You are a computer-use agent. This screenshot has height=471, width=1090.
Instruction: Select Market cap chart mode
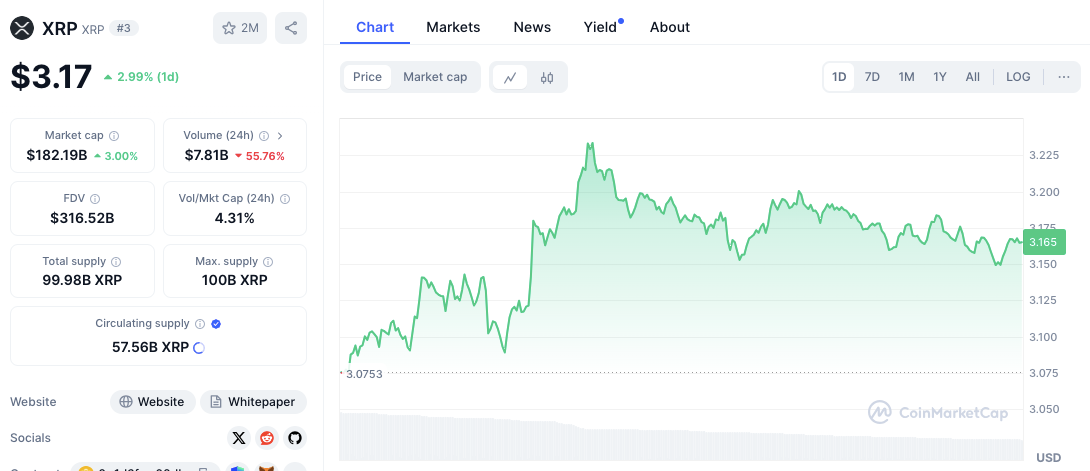pyautogui.click(x=435, y=77)
